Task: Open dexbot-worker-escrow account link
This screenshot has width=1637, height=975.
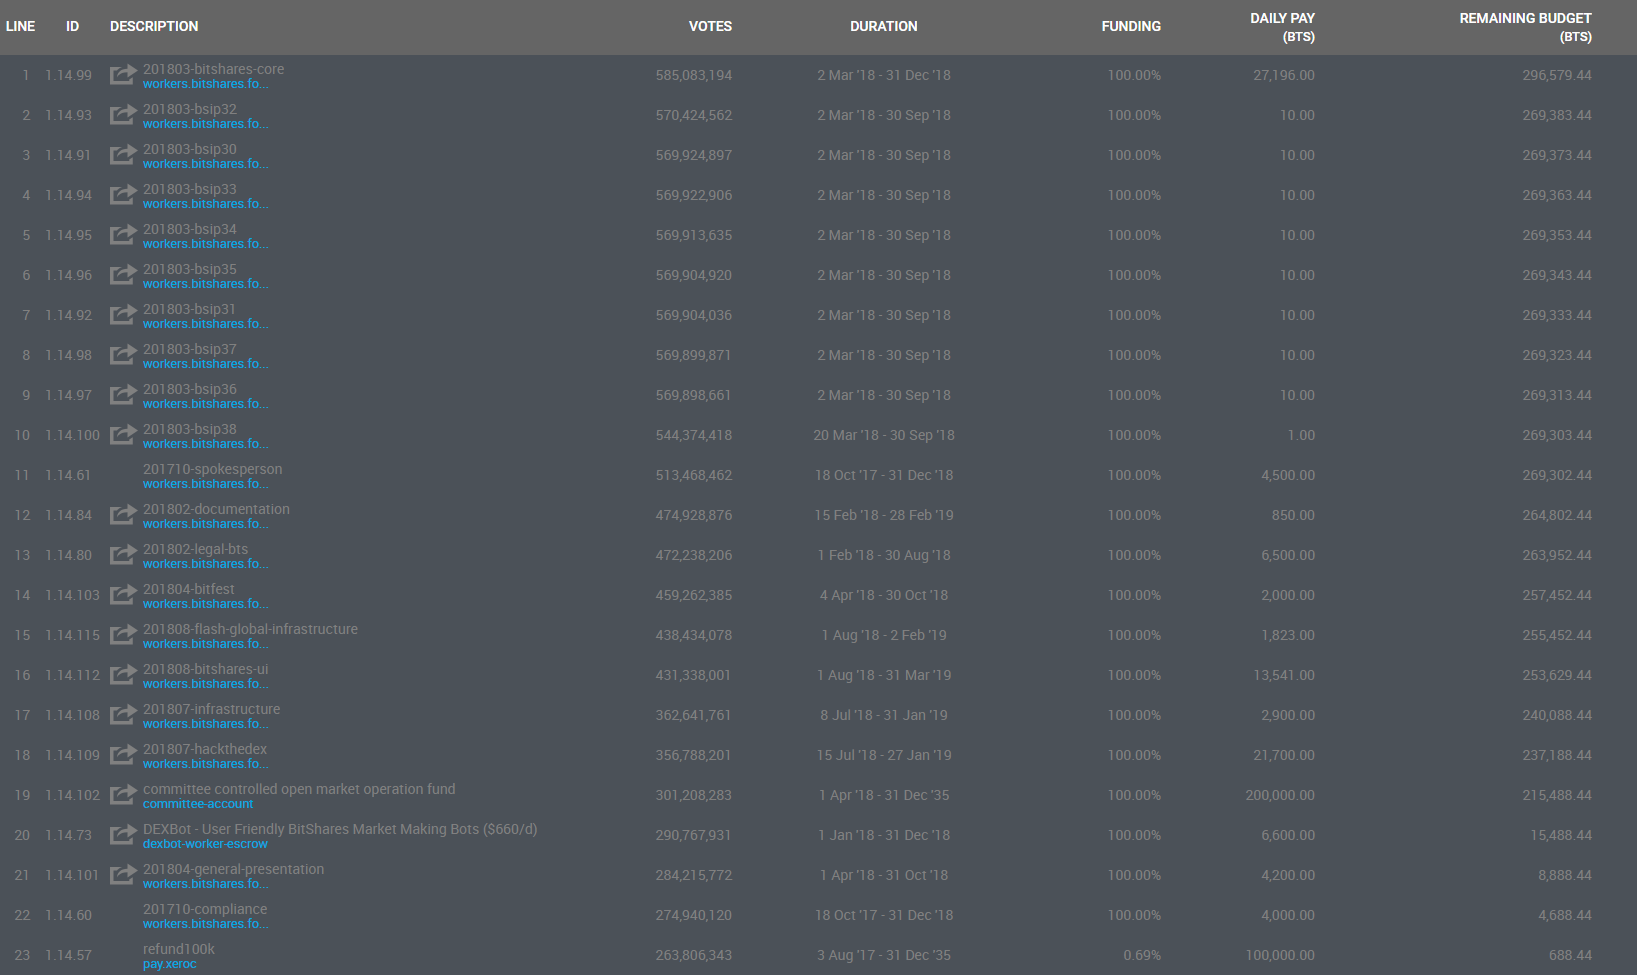Action: click(x=205, y=844)
